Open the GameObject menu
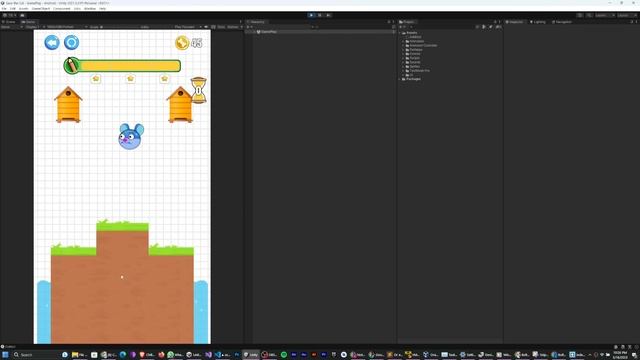This screenshot has height=360, width=640. click(x=41, y=8)
